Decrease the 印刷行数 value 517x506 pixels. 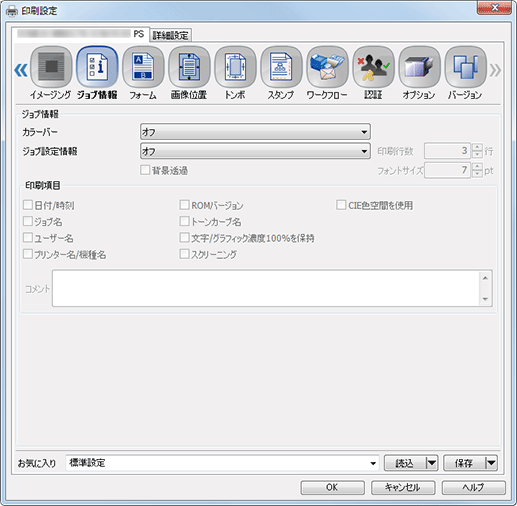478,154
